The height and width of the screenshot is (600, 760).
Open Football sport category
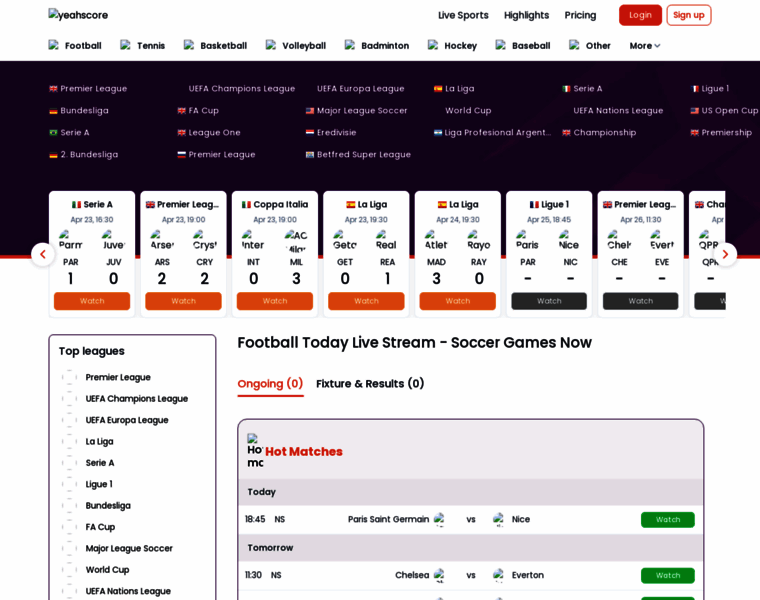(x=75, y=46)
